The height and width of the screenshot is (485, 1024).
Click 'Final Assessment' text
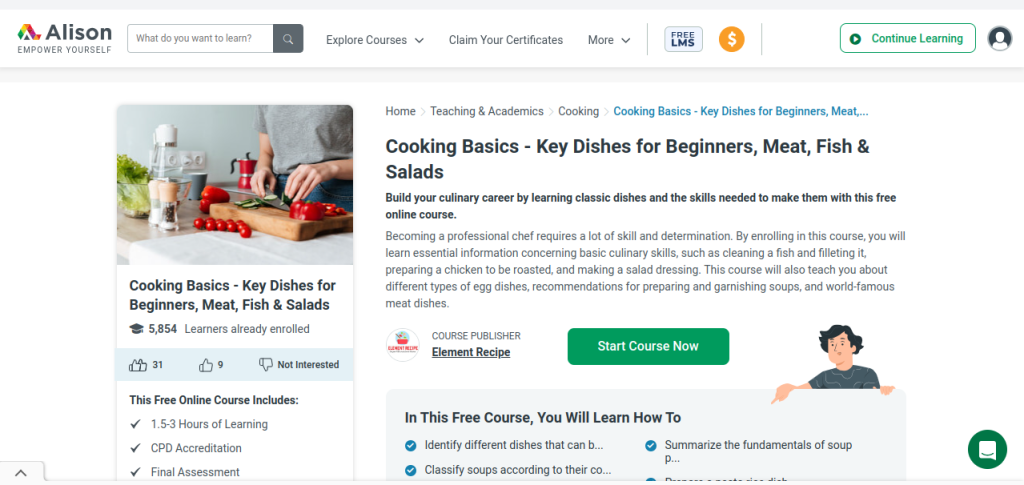(x=195, y=472)
